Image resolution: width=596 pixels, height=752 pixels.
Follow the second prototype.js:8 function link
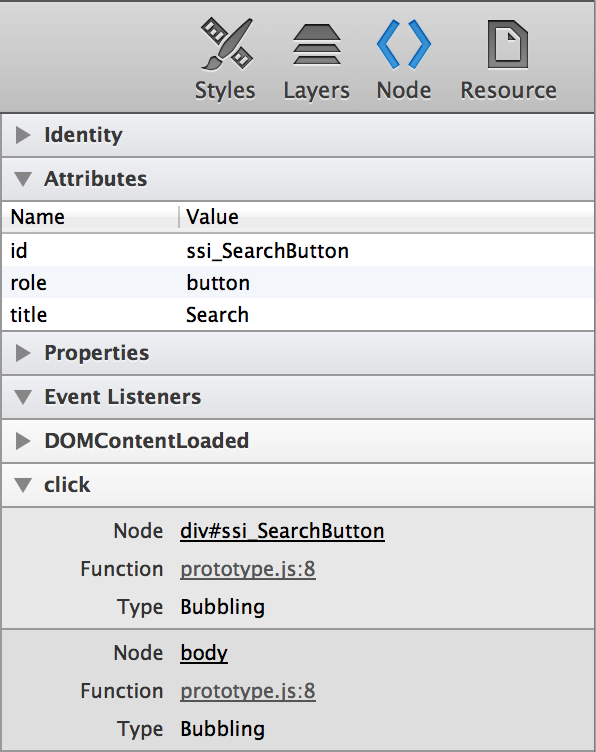[x=248, y=691]
